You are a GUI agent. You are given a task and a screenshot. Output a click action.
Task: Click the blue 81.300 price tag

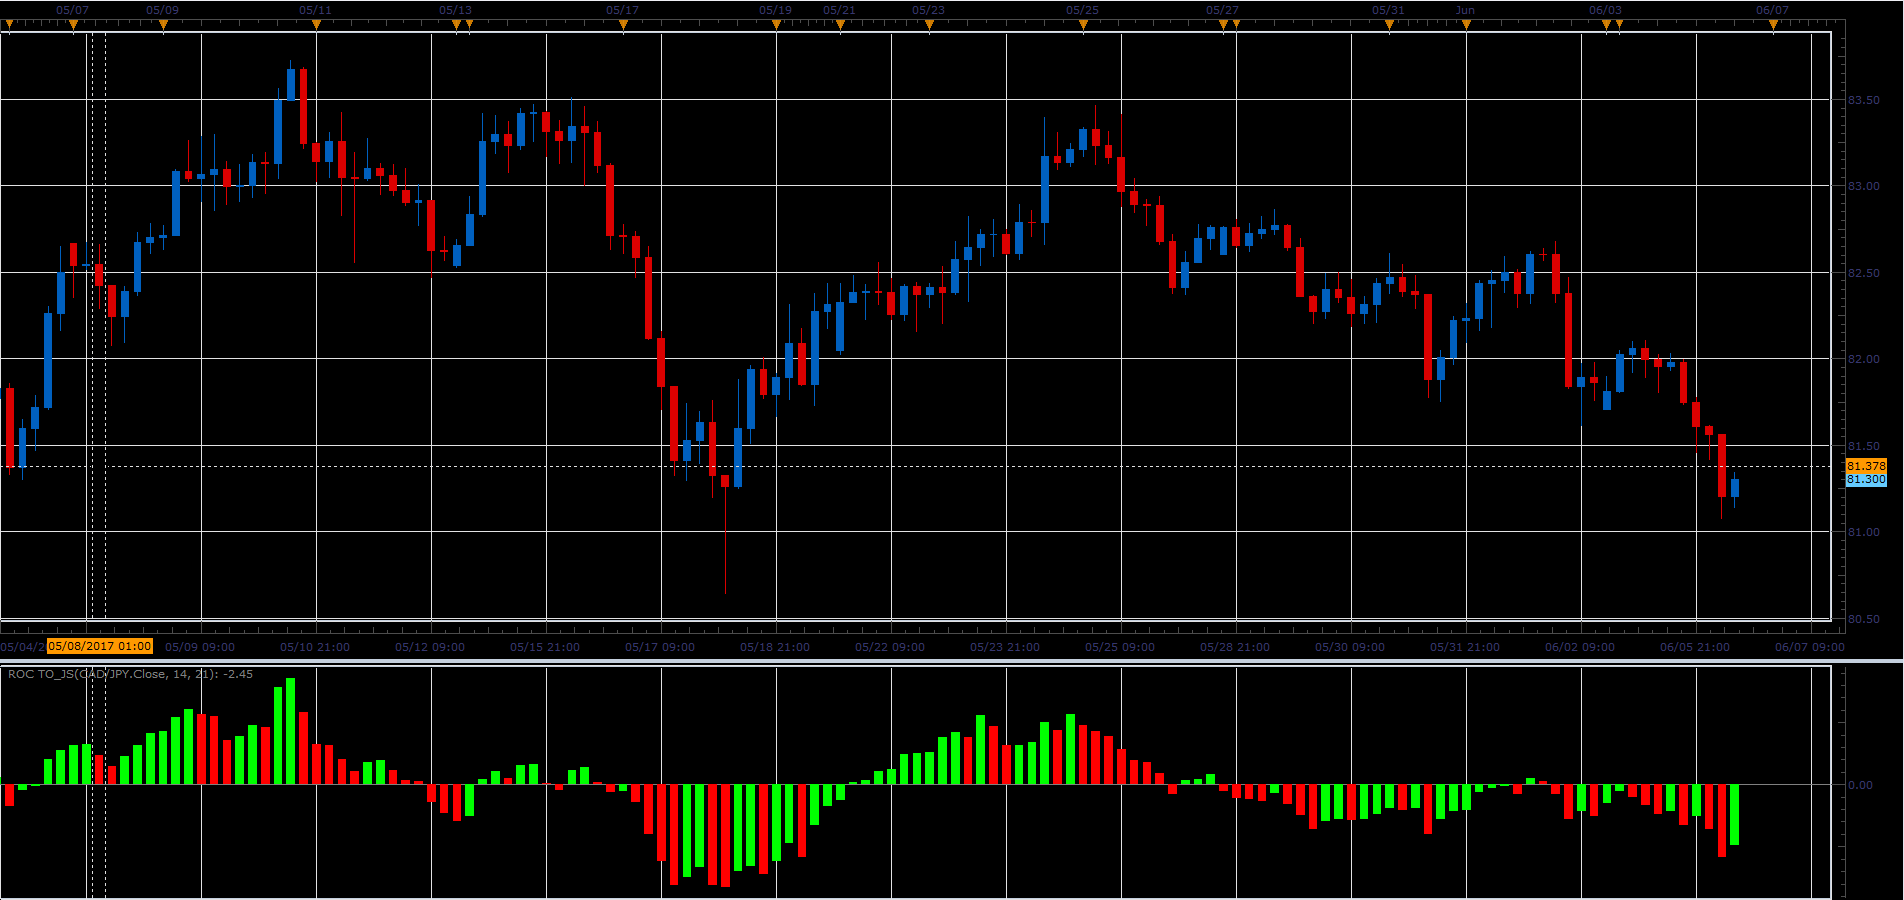pos(1866,480)
